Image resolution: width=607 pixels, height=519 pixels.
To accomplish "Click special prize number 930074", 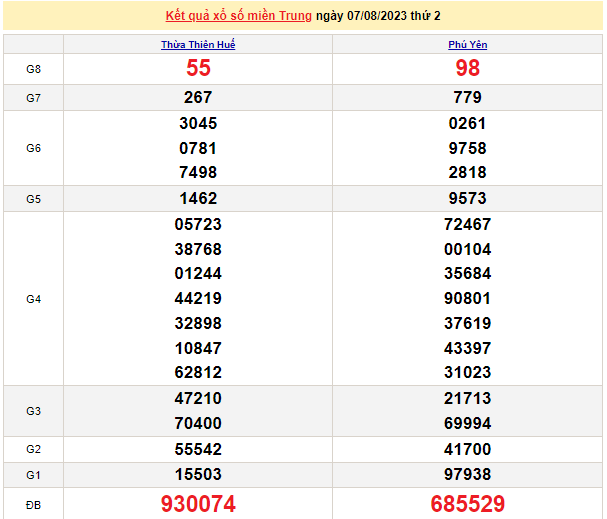I will (198, 504).
